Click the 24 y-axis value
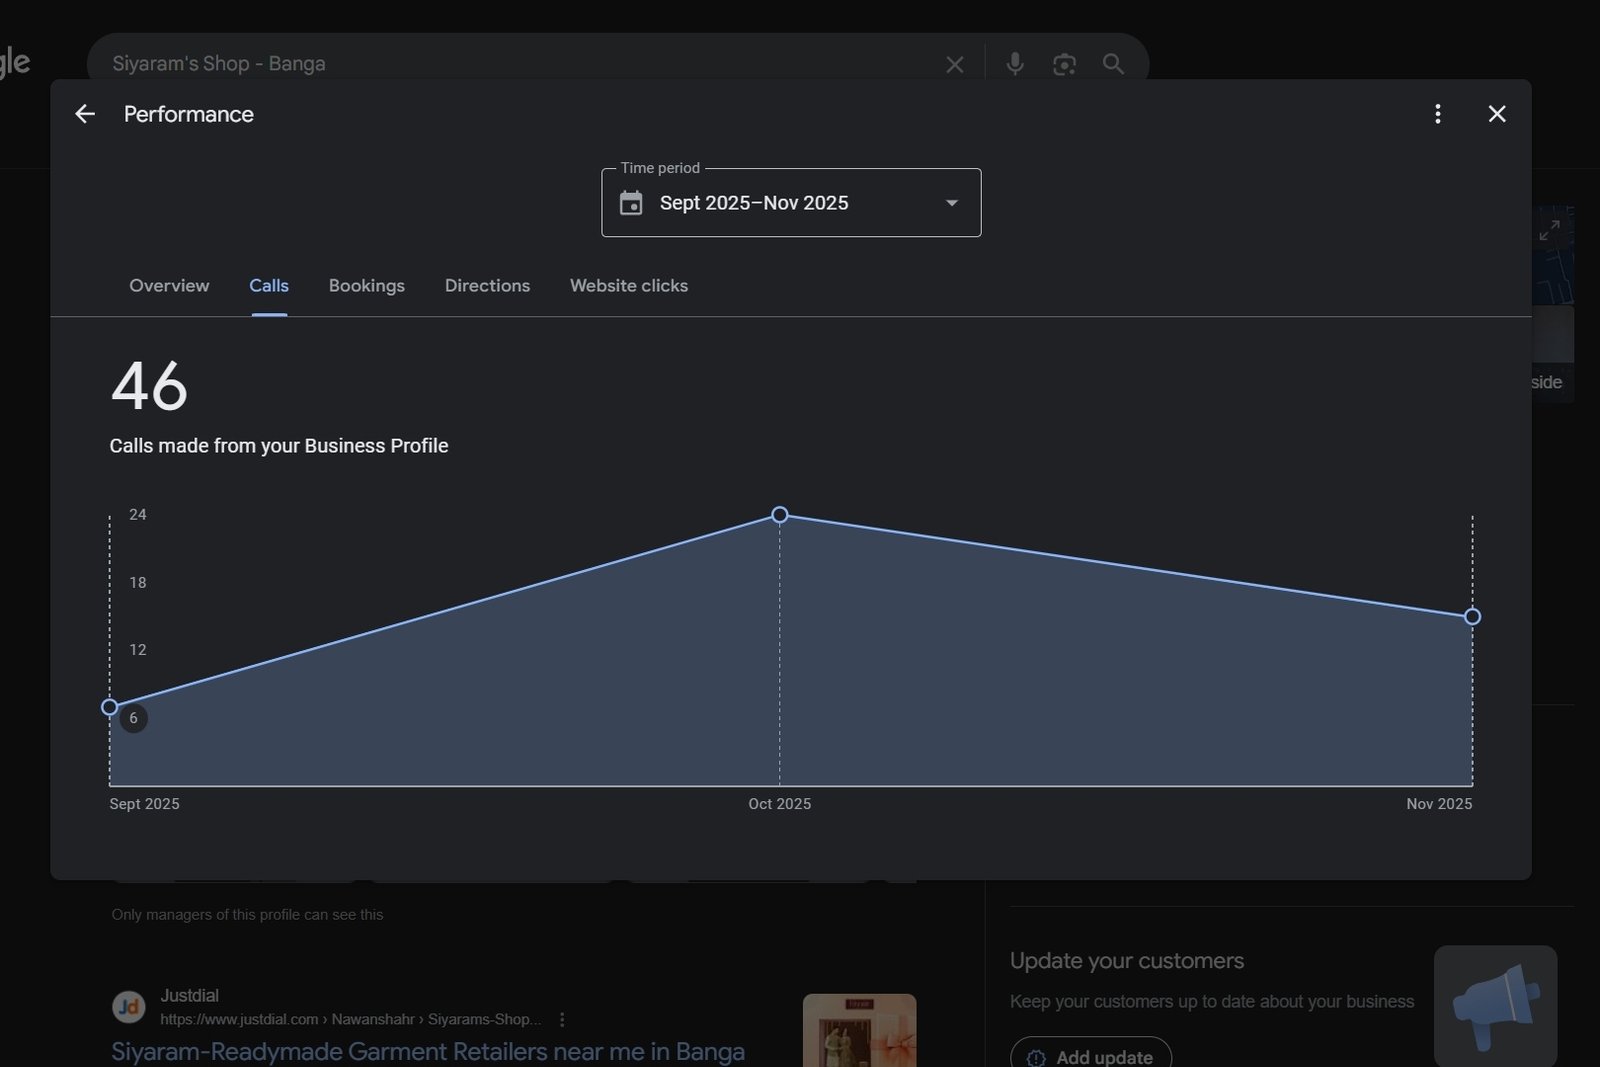The height and width of the screenshot is (1067, 1600). [138, 515]
